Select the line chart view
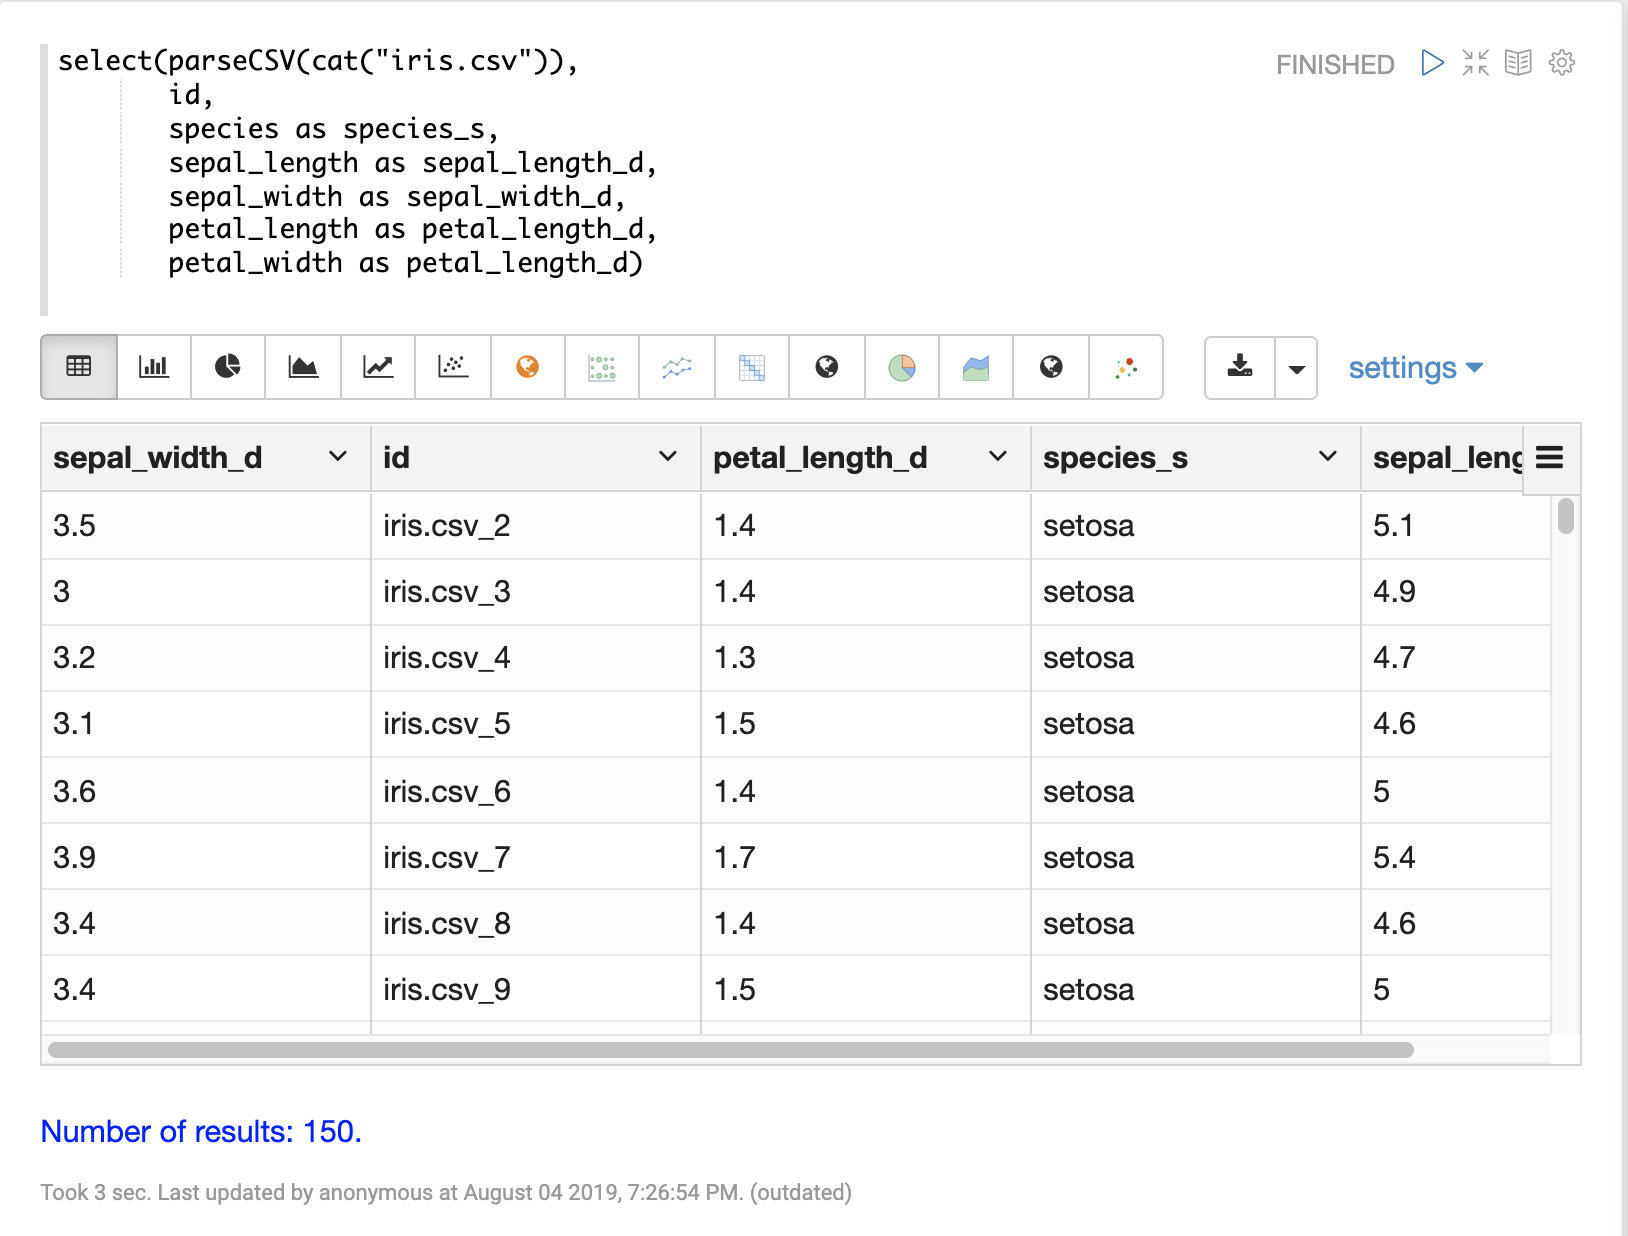The width and height of the screenshot is (1628, 1236). click(378, 367)
